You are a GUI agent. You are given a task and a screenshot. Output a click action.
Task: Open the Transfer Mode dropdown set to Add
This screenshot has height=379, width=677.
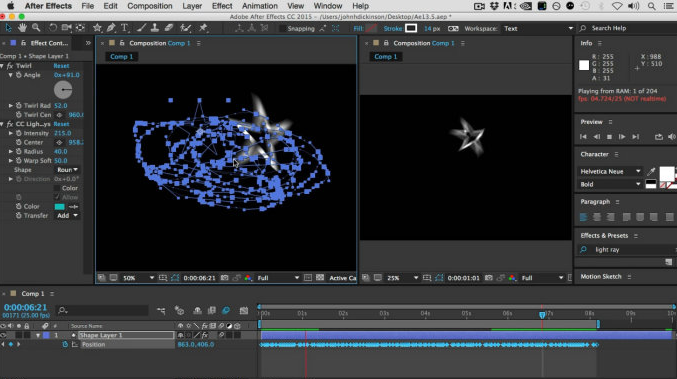(x=67, y=215)
